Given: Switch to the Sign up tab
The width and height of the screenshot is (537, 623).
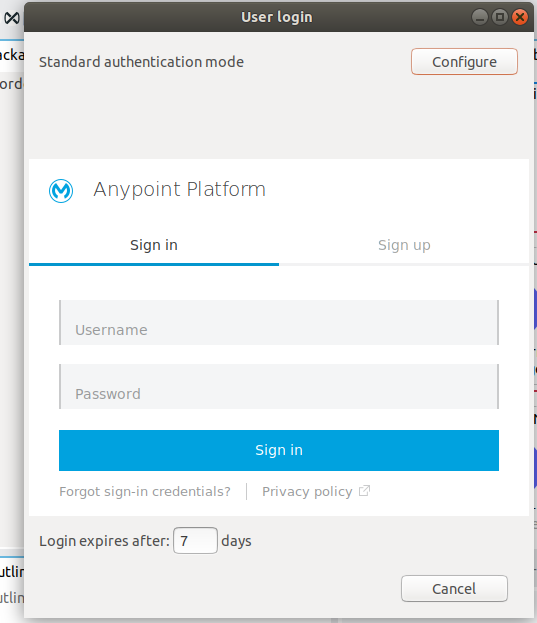Looking at the screenshot, I should coord(404,245).
